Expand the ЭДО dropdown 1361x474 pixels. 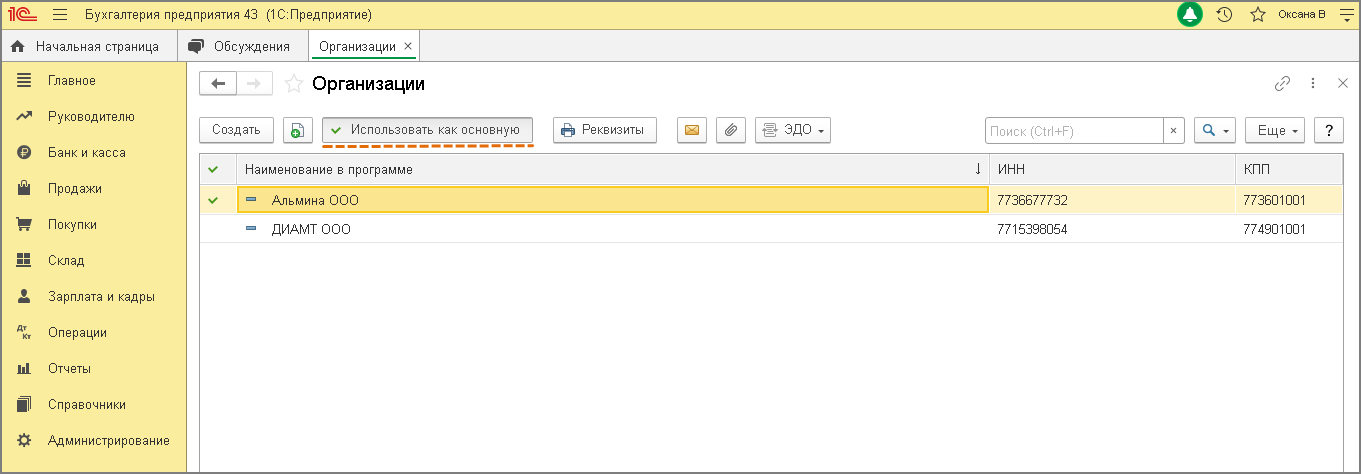coord(793,130)
